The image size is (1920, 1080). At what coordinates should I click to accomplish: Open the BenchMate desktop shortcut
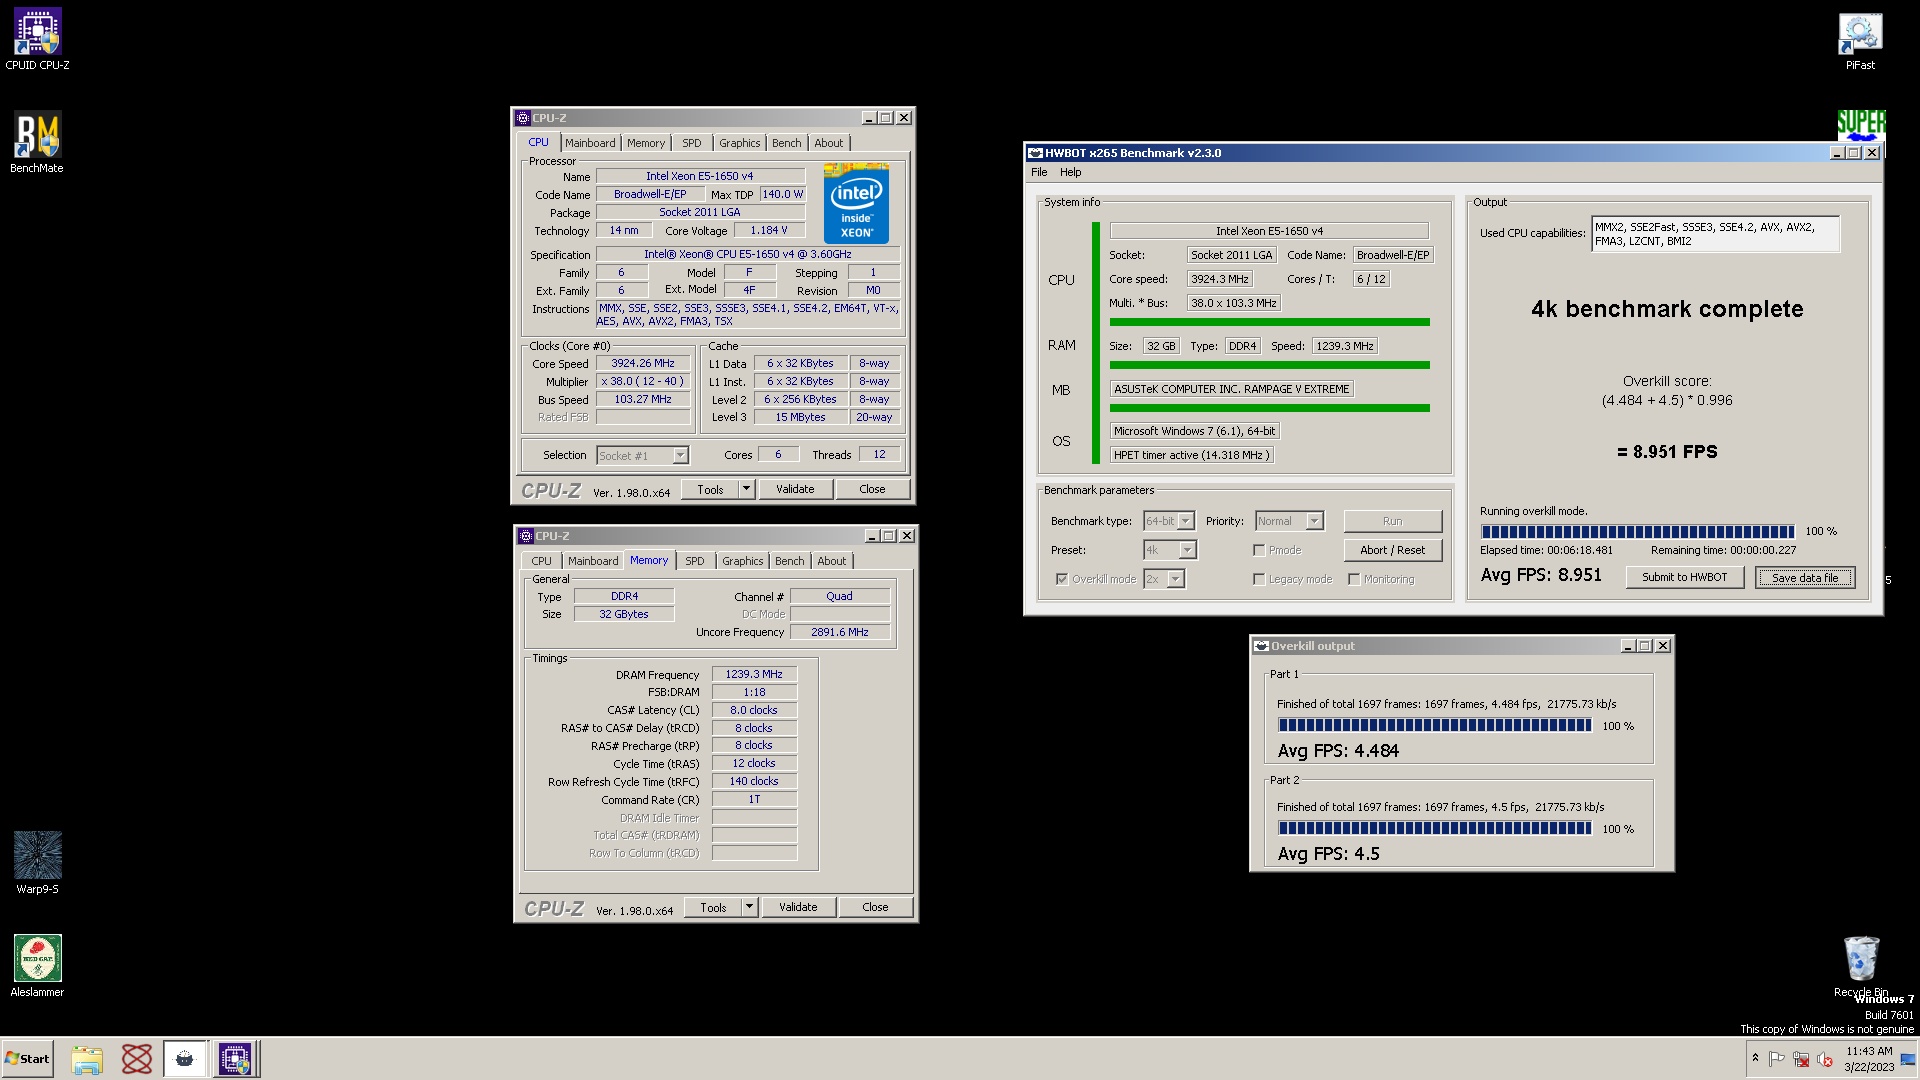[x=37, y=142]
